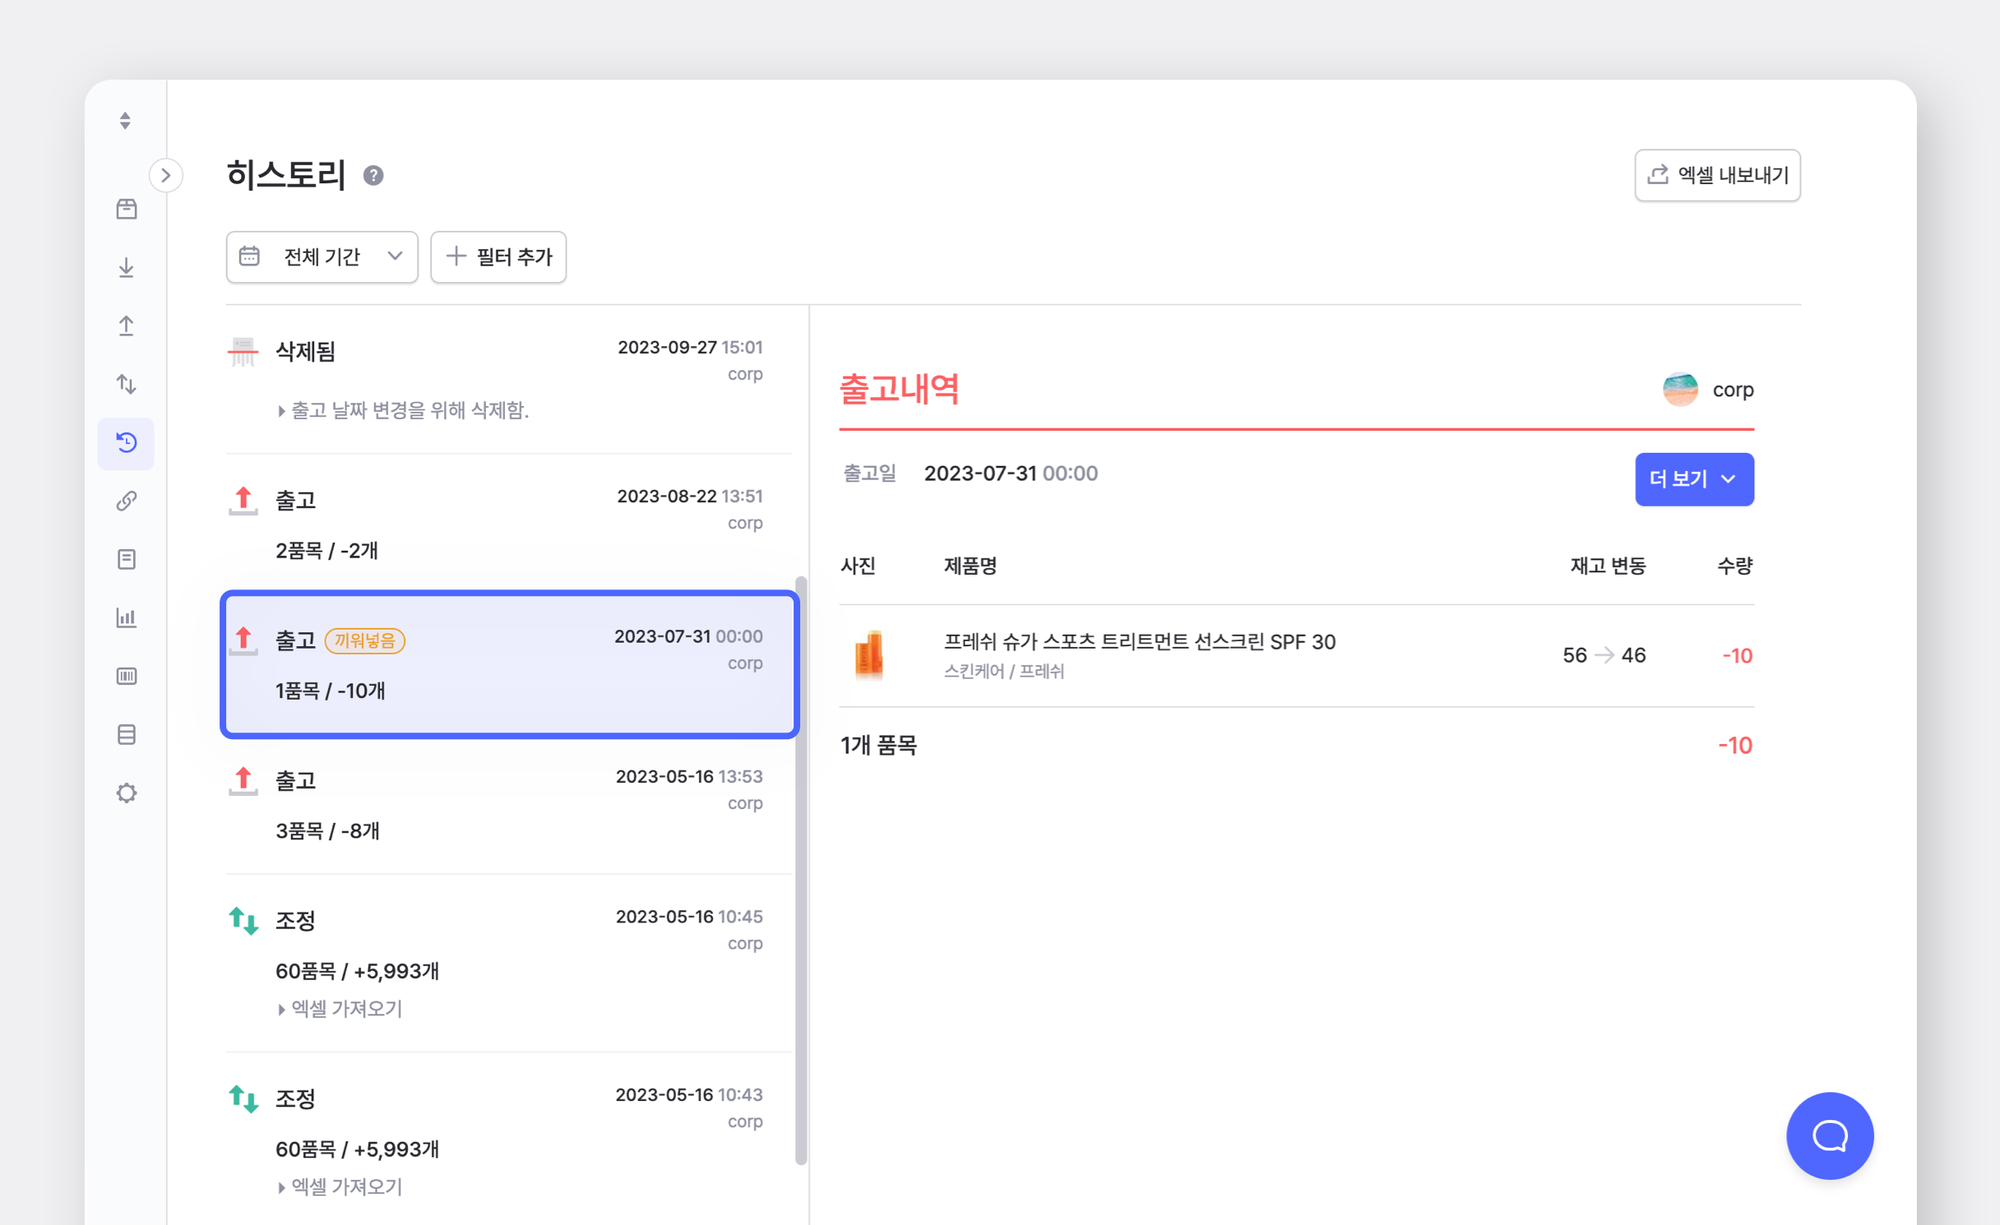Open the document list icon in sidebar

[126, 559]
